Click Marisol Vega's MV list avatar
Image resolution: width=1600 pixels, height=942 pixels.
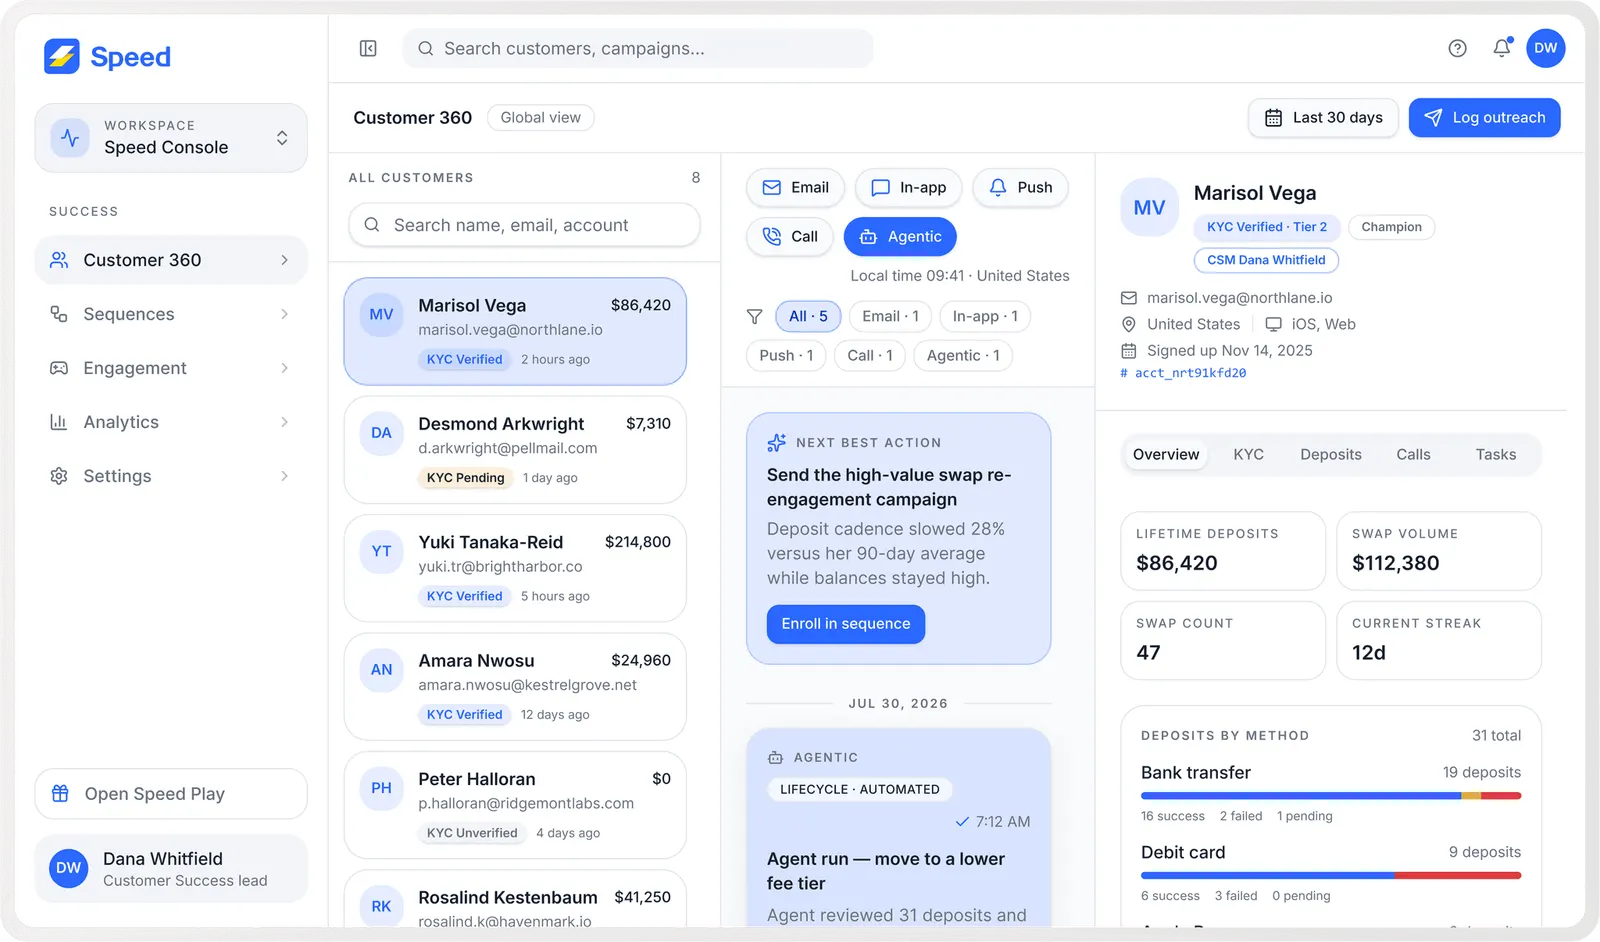point(381,314)
